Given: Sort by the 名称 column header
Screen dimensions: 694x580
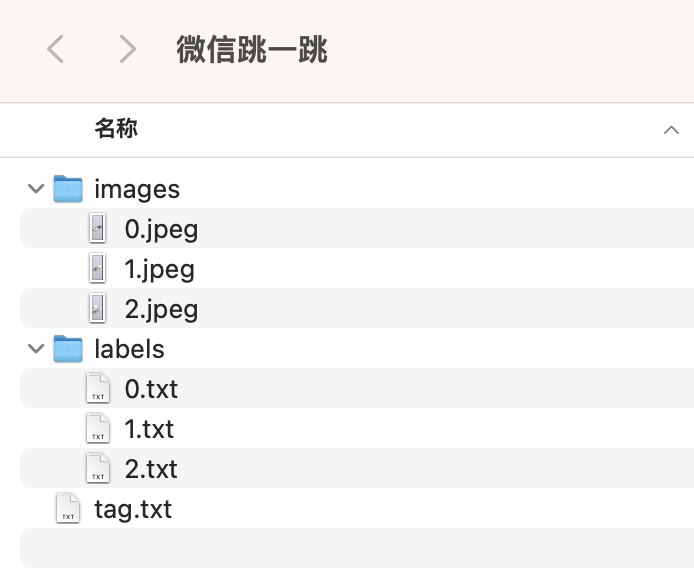Looking at the screenshot, I should click(116, 129).
